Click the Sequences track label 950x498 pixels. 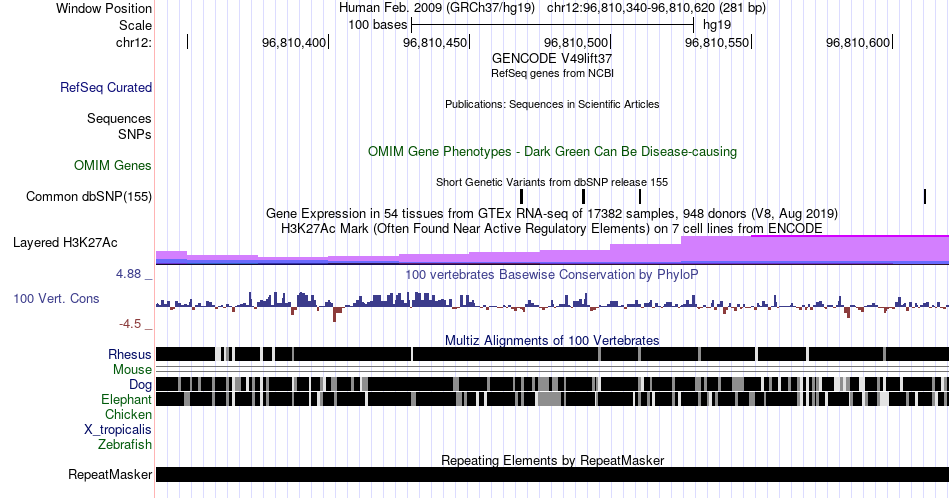119,118
